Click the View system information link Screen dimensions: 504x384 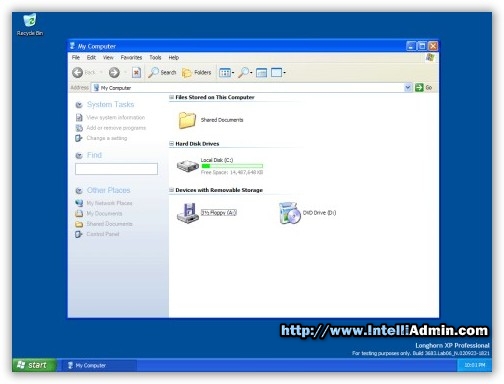(x=116, y=117)
